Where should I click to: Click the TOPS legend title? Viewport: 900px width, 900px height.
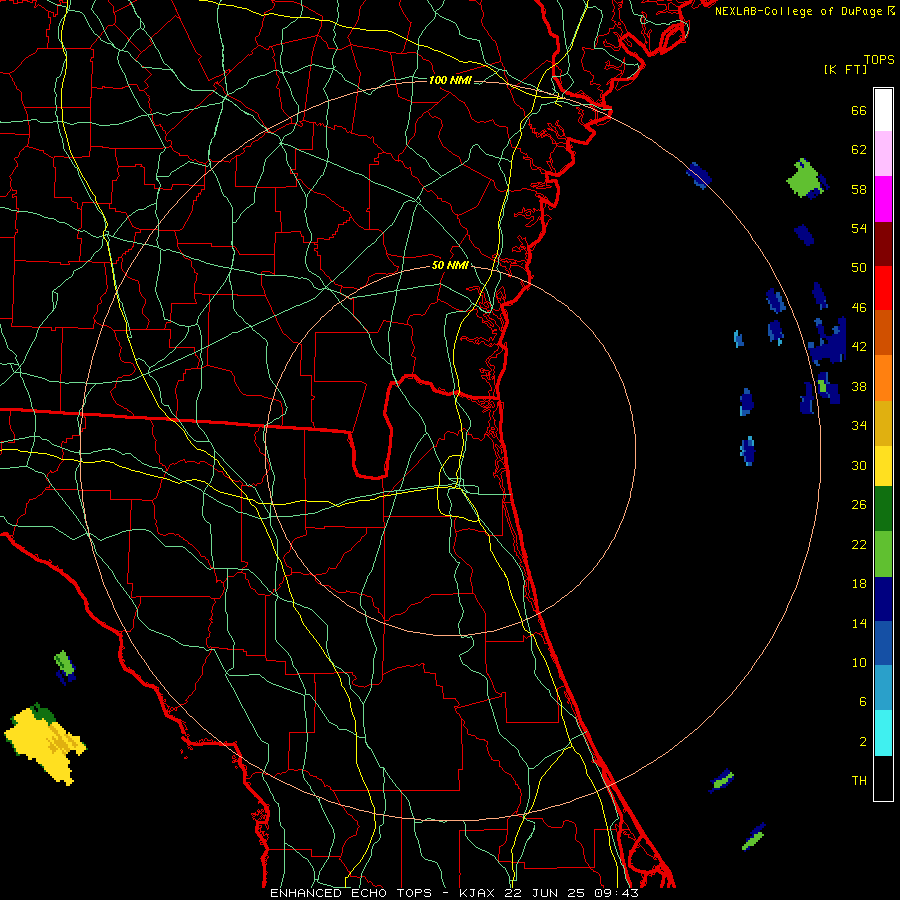coord(879,60)
